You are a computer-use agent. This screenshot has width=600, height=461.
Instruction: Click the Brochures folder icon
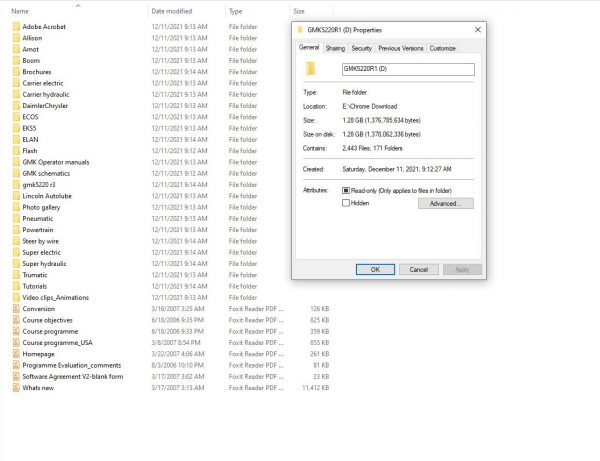point(16,72)
